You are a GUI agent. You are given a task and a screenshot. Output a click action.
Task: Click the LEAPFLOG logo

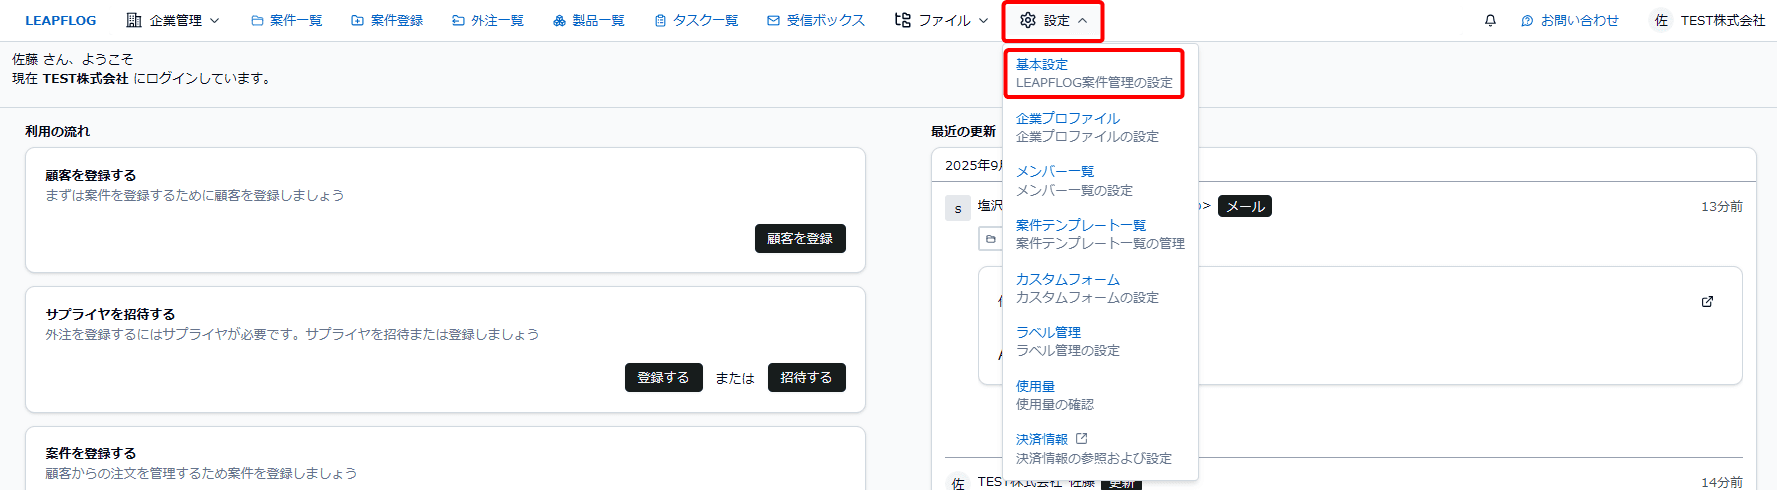[x=61, y=20]
